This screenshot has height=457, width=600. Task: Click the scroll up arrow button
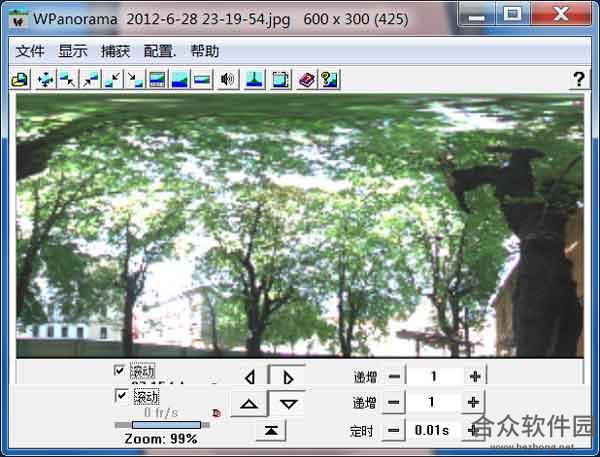pos(249,404)
